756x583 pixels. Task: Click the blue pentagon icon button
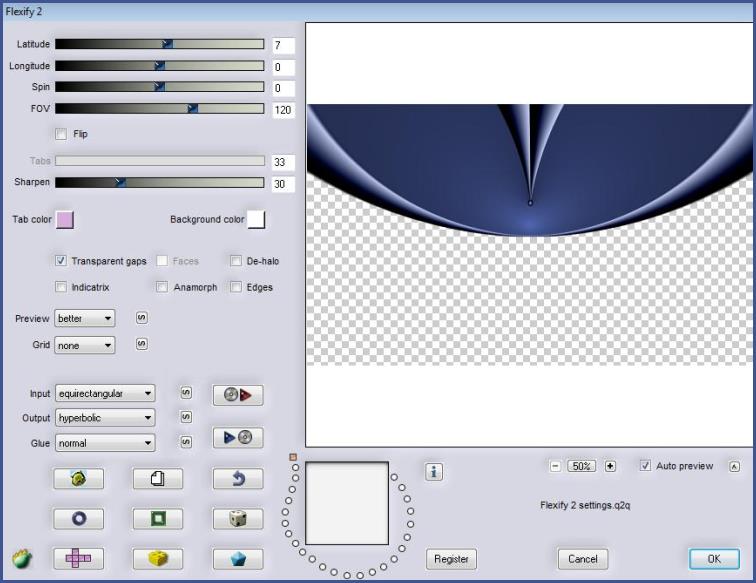pos(238,559)
